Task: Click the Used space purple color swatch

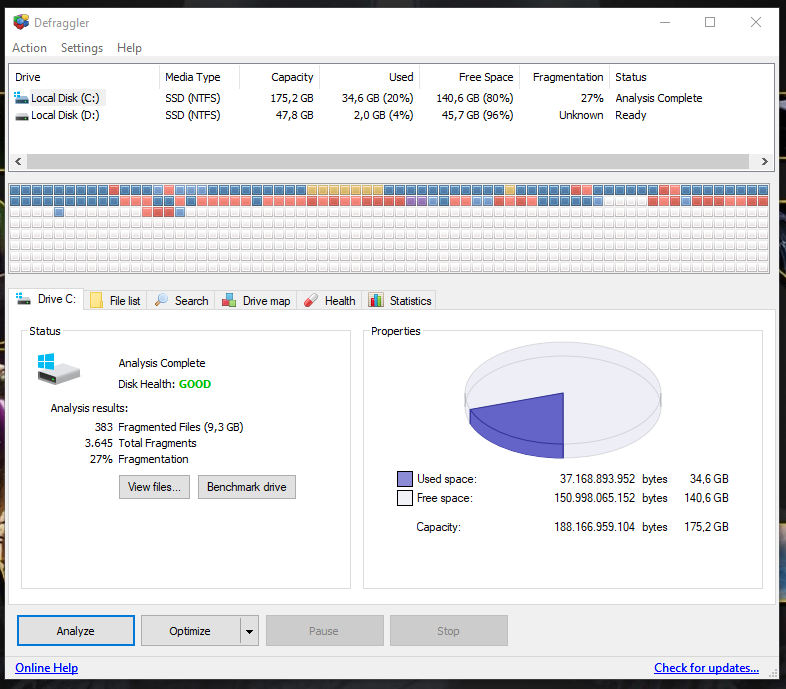Action: 405,479
